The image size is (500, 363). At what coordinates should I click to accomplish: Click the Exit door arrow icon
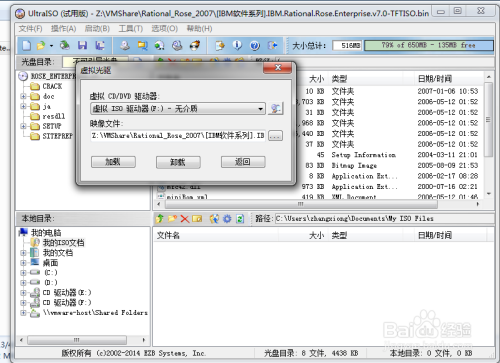tap(273, 45)
